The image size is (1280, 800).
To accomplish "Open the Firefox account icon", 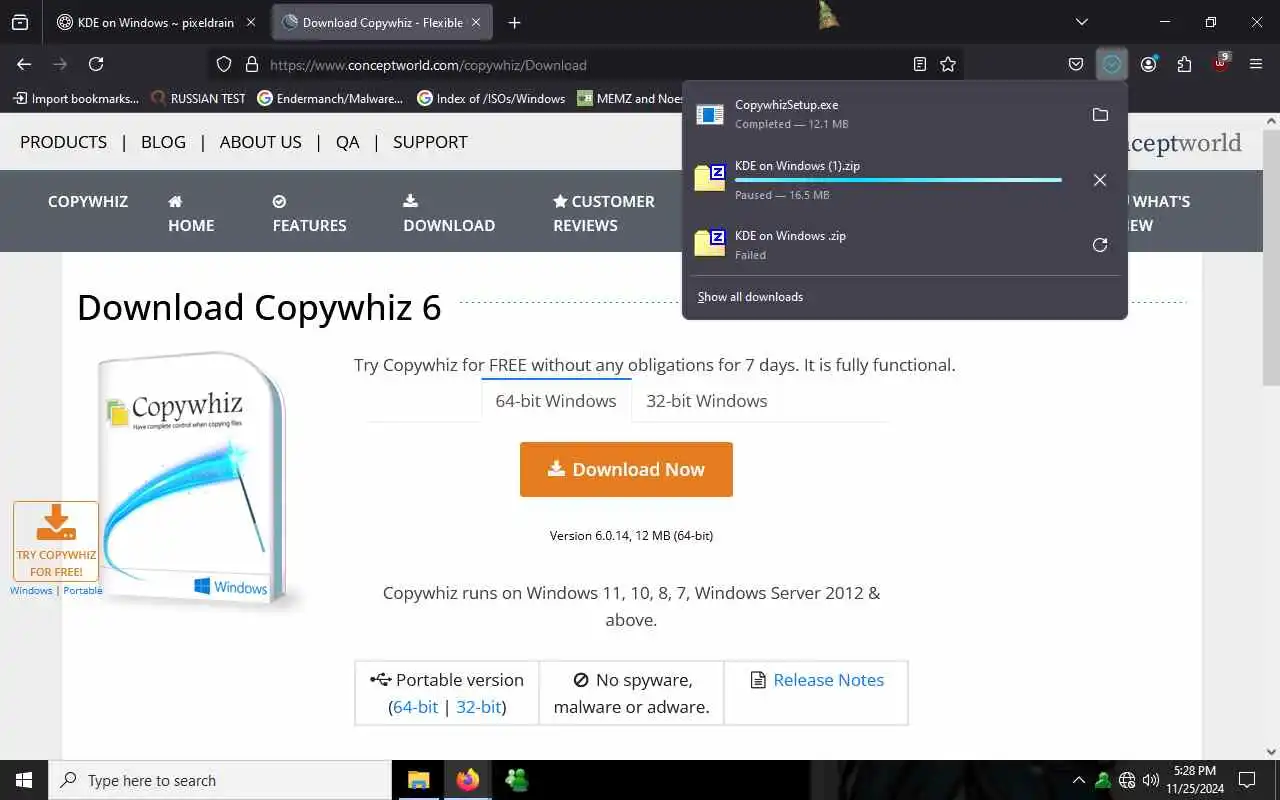I will [1148, 64].
